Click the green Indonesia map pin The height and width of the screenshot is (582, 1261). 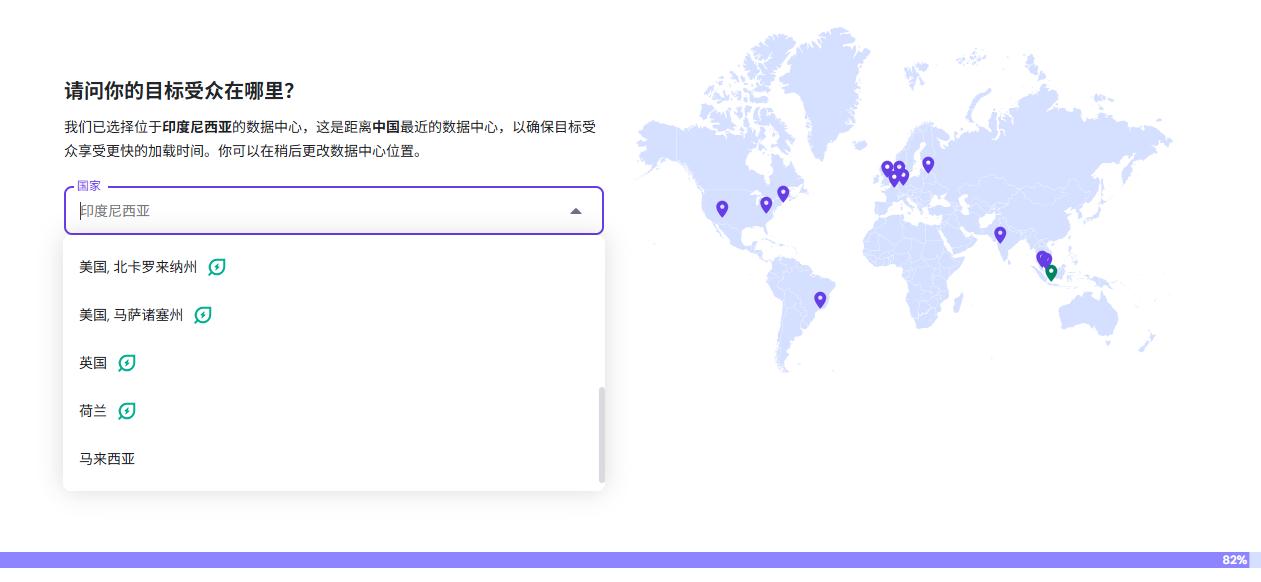tap(1051, 271)
